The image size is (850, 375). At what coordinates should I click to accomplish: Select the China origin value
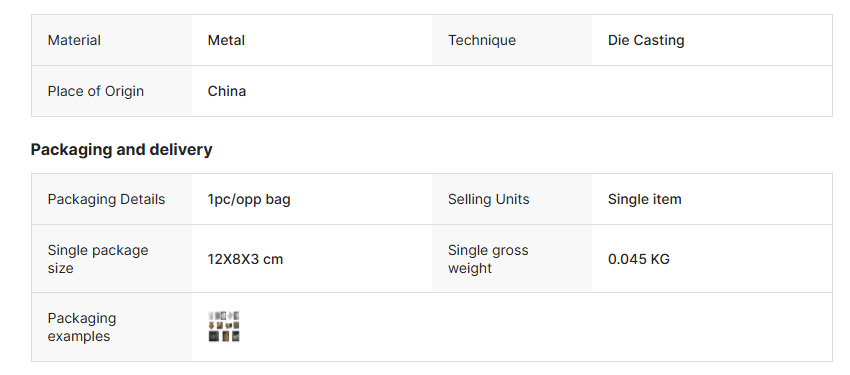pyautogui.click(x=227, y=91)
